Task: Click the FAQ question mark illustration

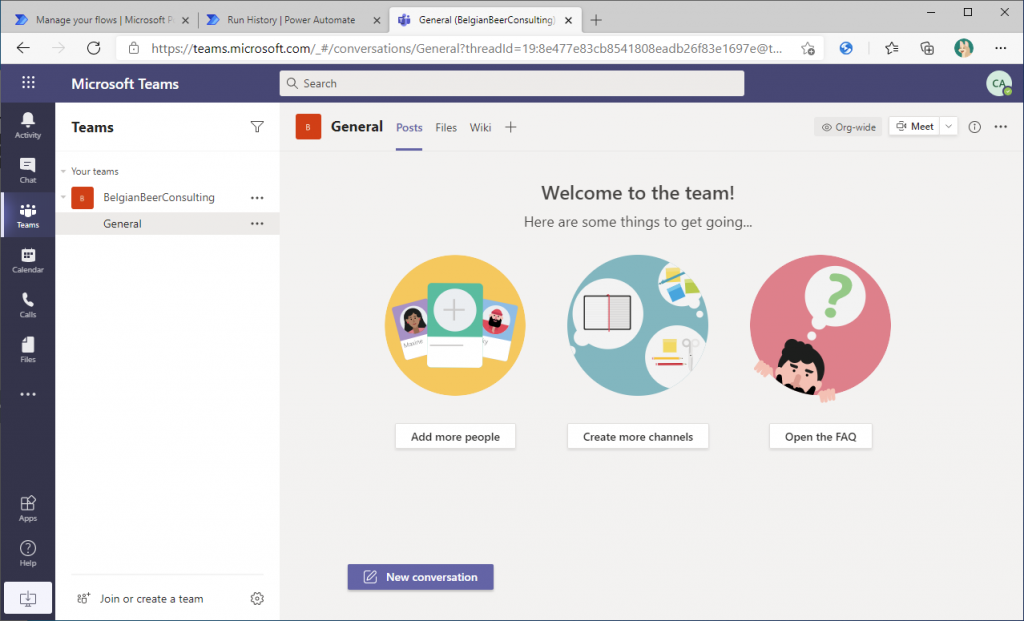Action: point(820,326)
